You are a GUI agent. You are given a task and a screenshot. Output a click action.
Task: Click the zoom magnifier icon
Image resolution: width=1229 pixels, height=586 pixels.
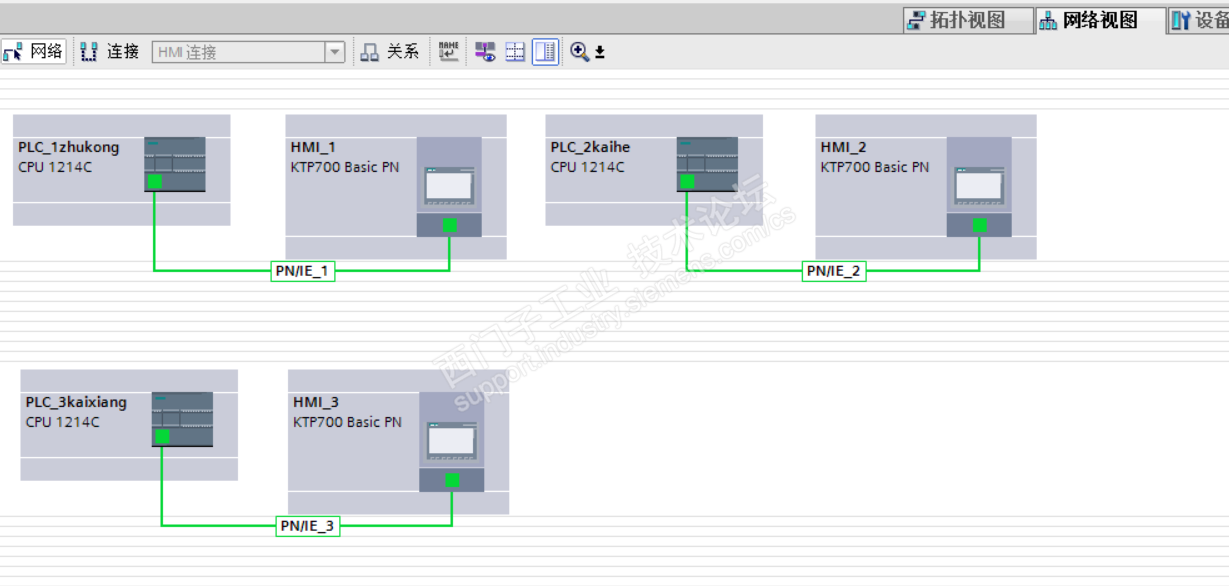coord(579,52)
